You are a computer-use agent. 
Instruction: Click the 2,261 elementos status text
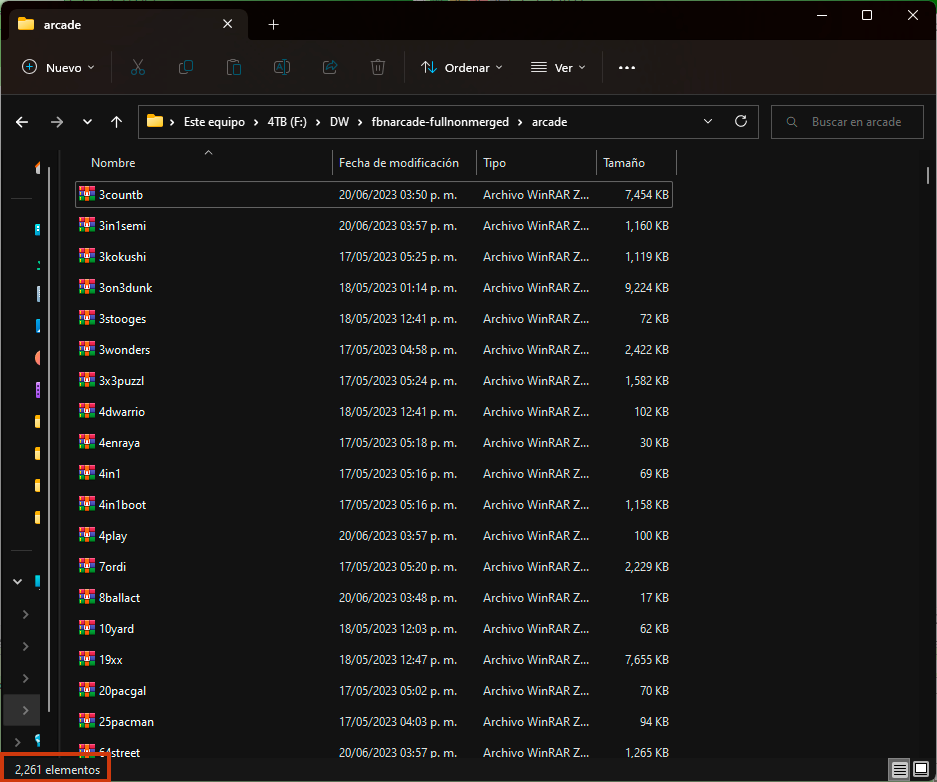point(57,769)
